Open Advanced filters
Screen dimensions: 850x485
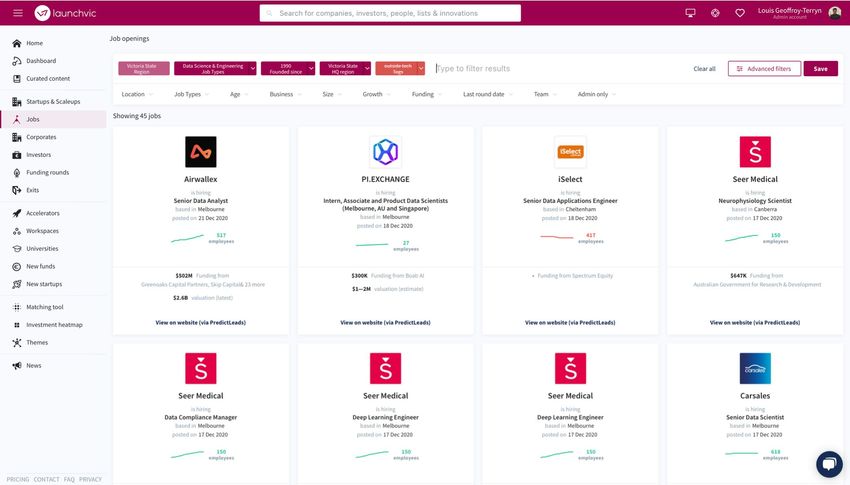764,69
